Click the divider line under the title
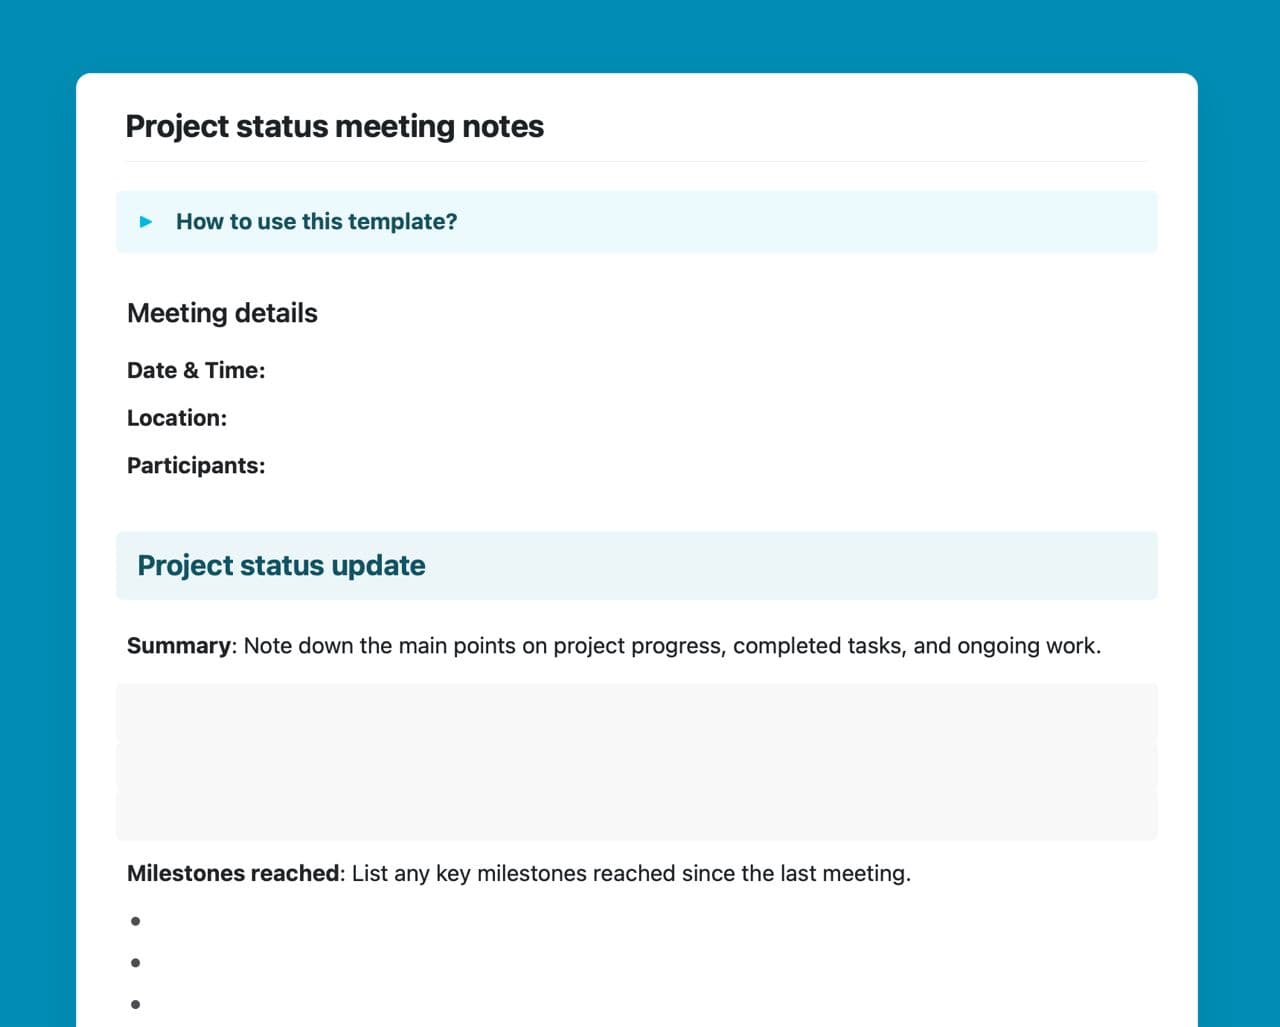1280x1027 pixels. tap(636, 162)
